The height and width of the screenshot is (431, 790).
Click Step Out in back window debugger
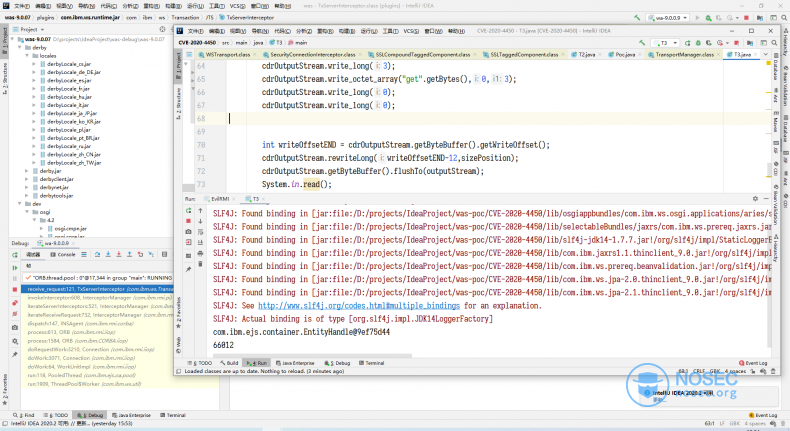[129, 255]
